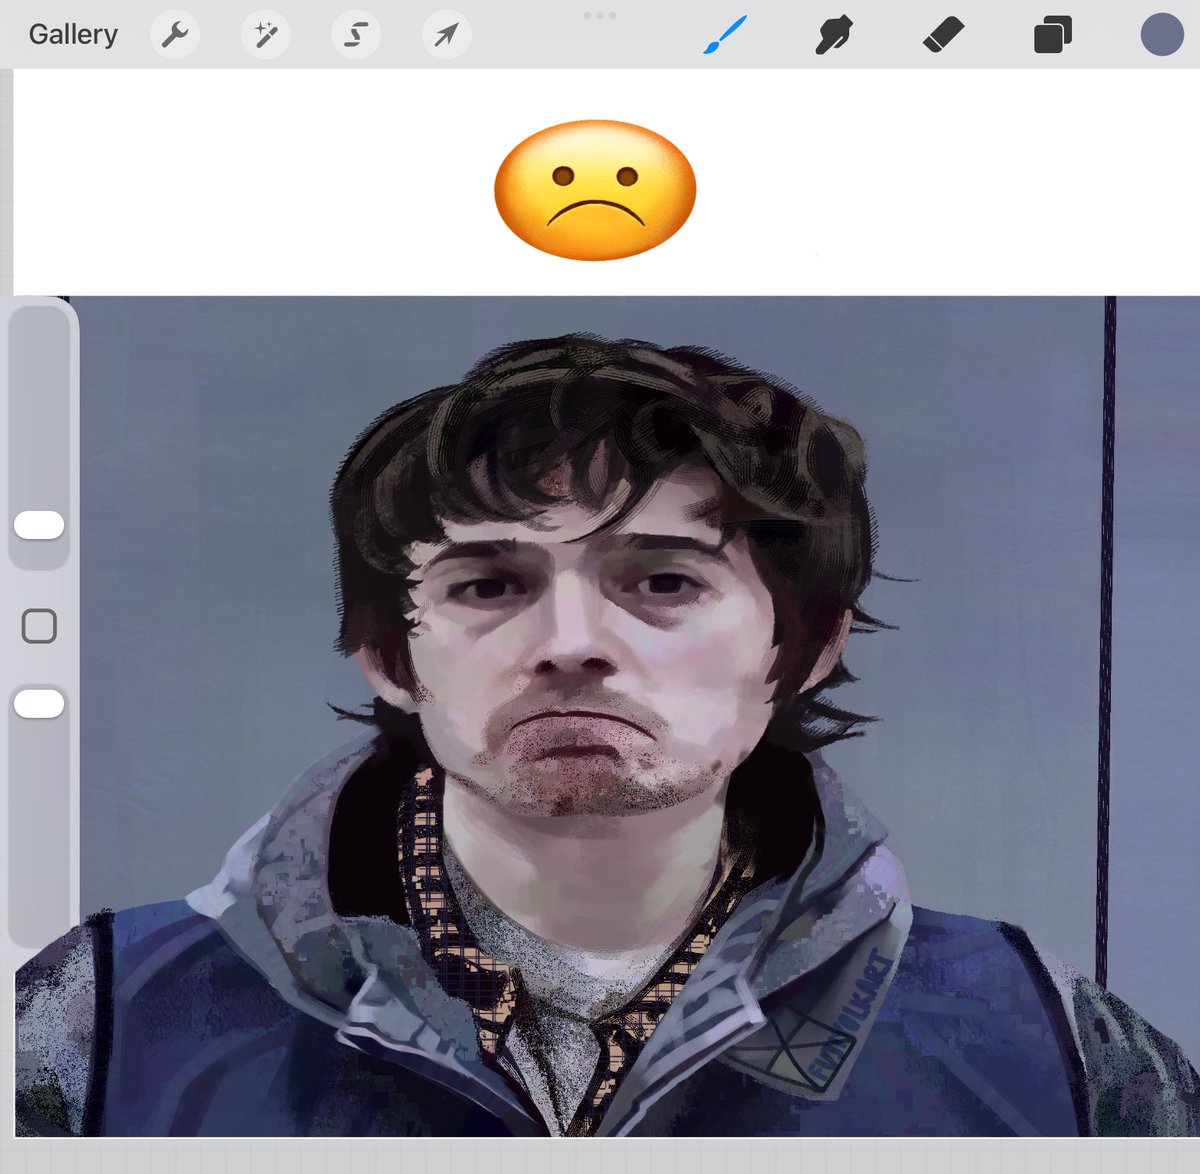The width and height of the screenshot is (1200, 1174).
Task: Activate the Transform arrow tool
Action: coord(446,35)
